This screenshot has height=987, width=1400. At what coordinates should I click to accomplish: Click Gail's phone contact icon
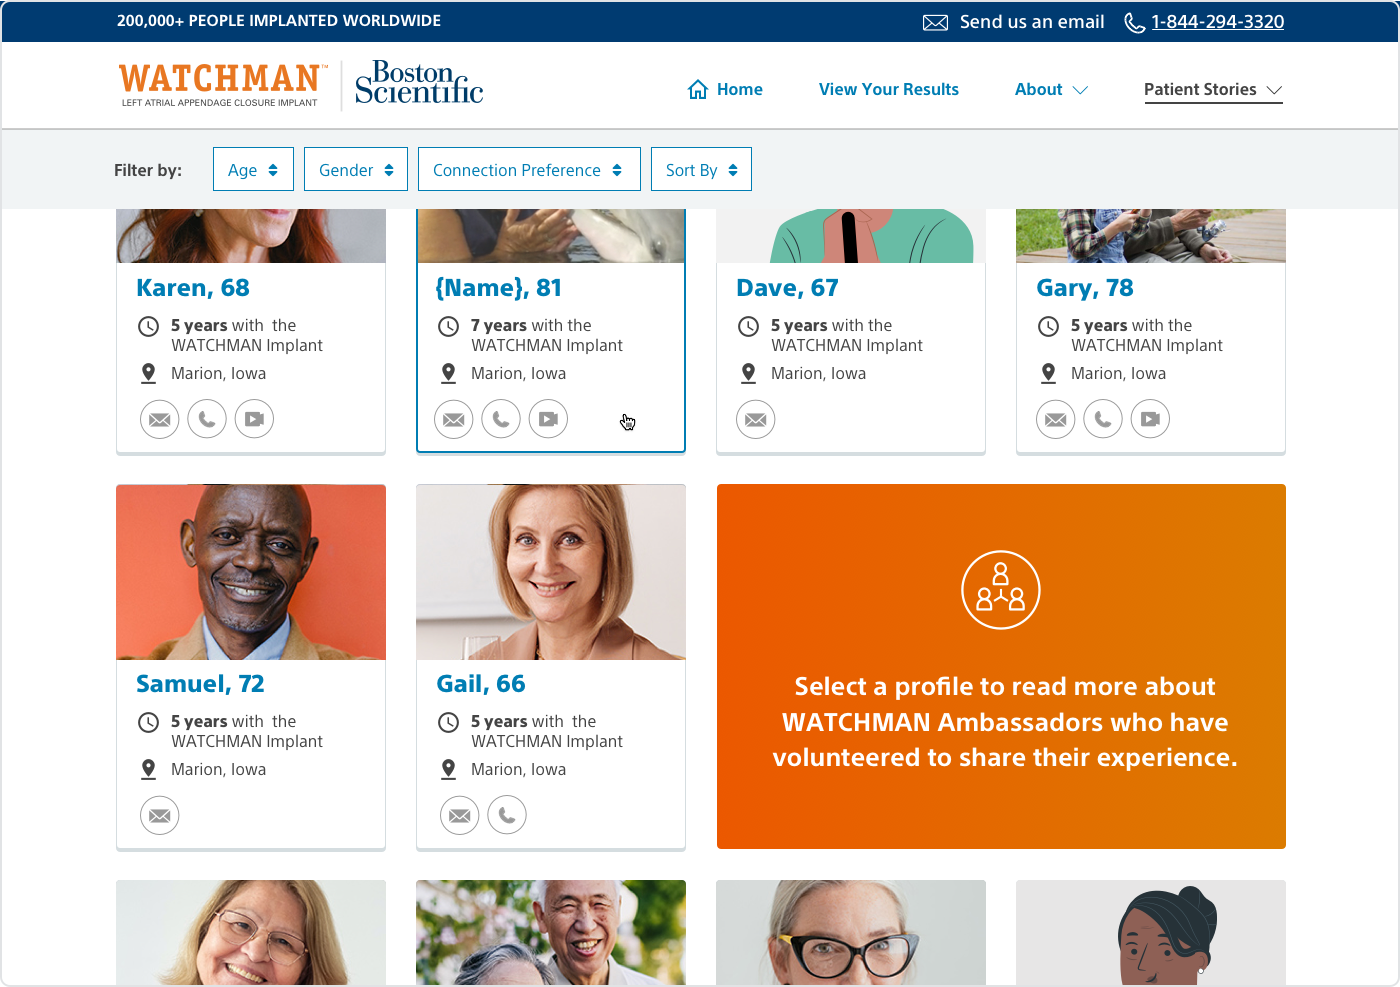(x=507, y=815)
